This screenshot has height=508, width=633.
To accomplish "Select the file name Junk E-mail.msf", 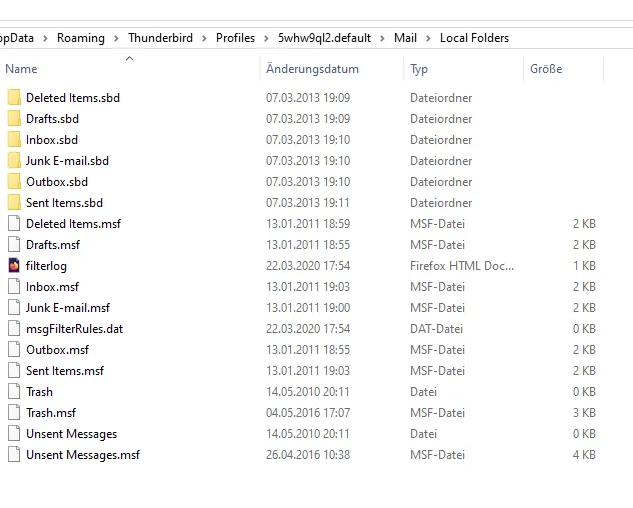I will 68,308.
